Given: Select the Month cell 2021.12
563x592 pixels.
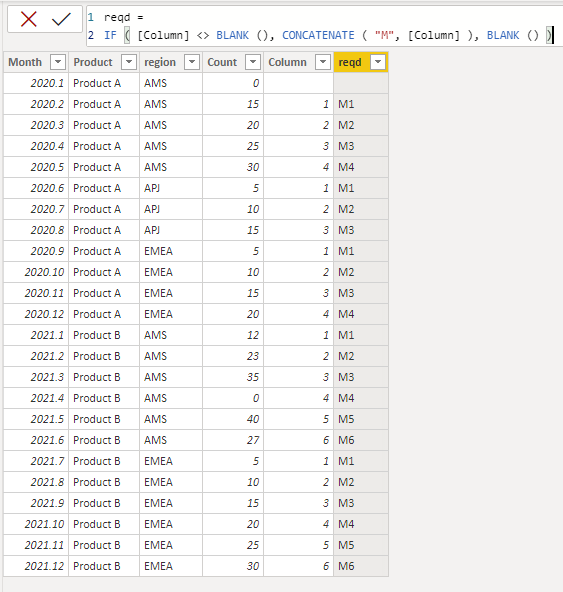Looking at the screenshot, I should pos(36,566).
